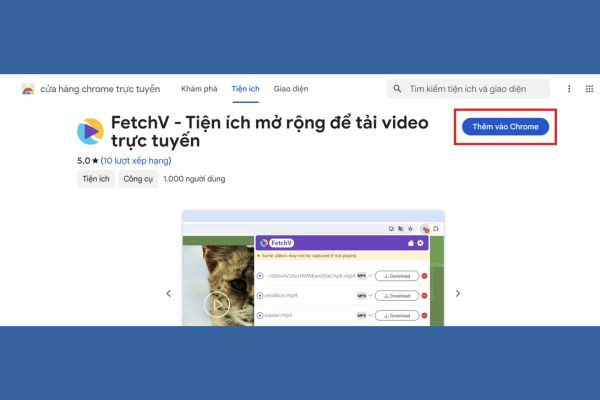
Task: Open the Google apps grid icon
Action: click(589, 89)
